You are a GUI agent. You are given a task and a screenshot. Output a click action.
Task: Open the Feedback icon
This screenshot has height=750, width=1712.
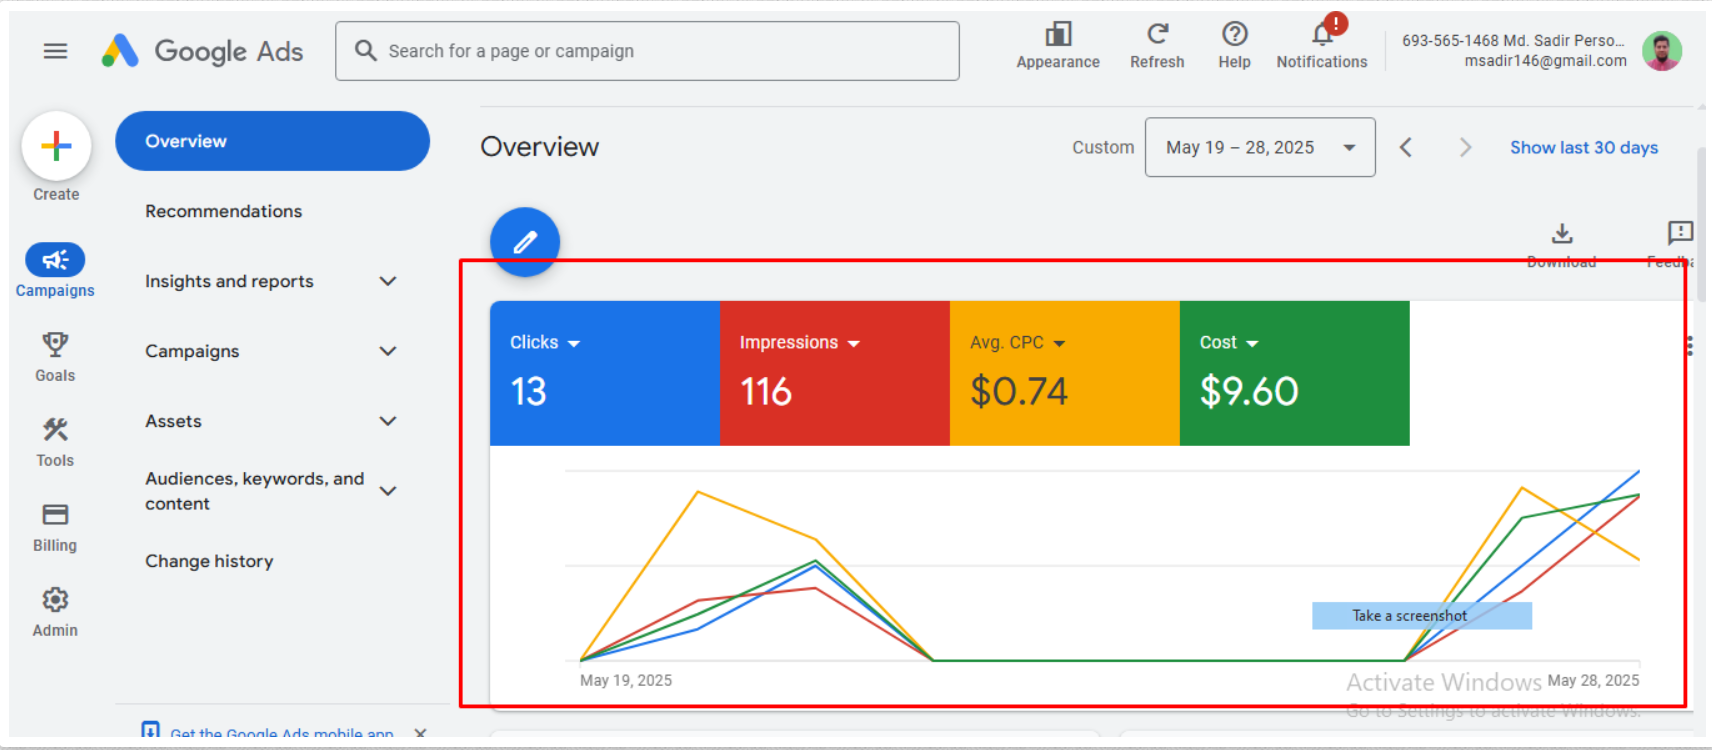pos(1680,233)
